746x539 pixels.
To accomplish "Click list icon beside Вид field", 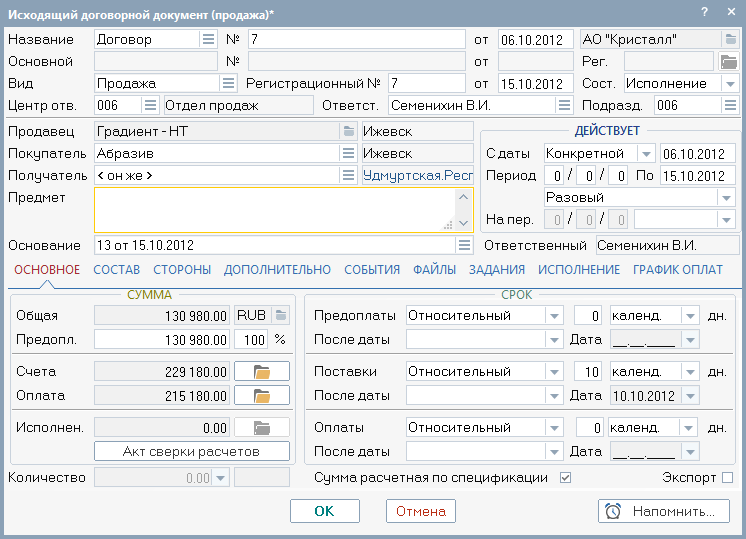I will (228, 83).
